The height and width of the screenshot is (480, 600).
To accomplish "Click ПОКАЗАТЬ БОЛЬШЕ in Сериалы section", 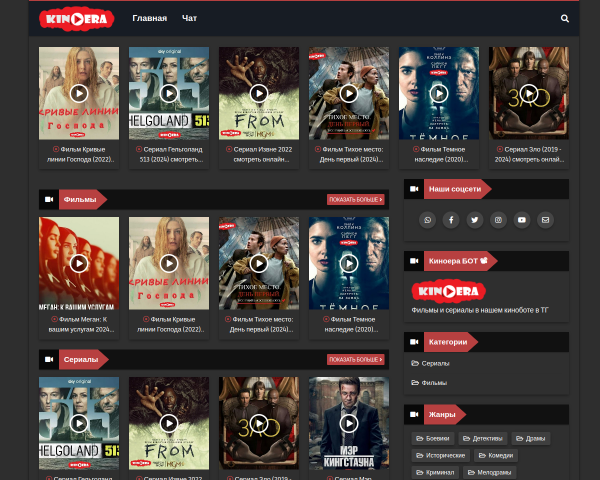I will (x=355, y=359).
